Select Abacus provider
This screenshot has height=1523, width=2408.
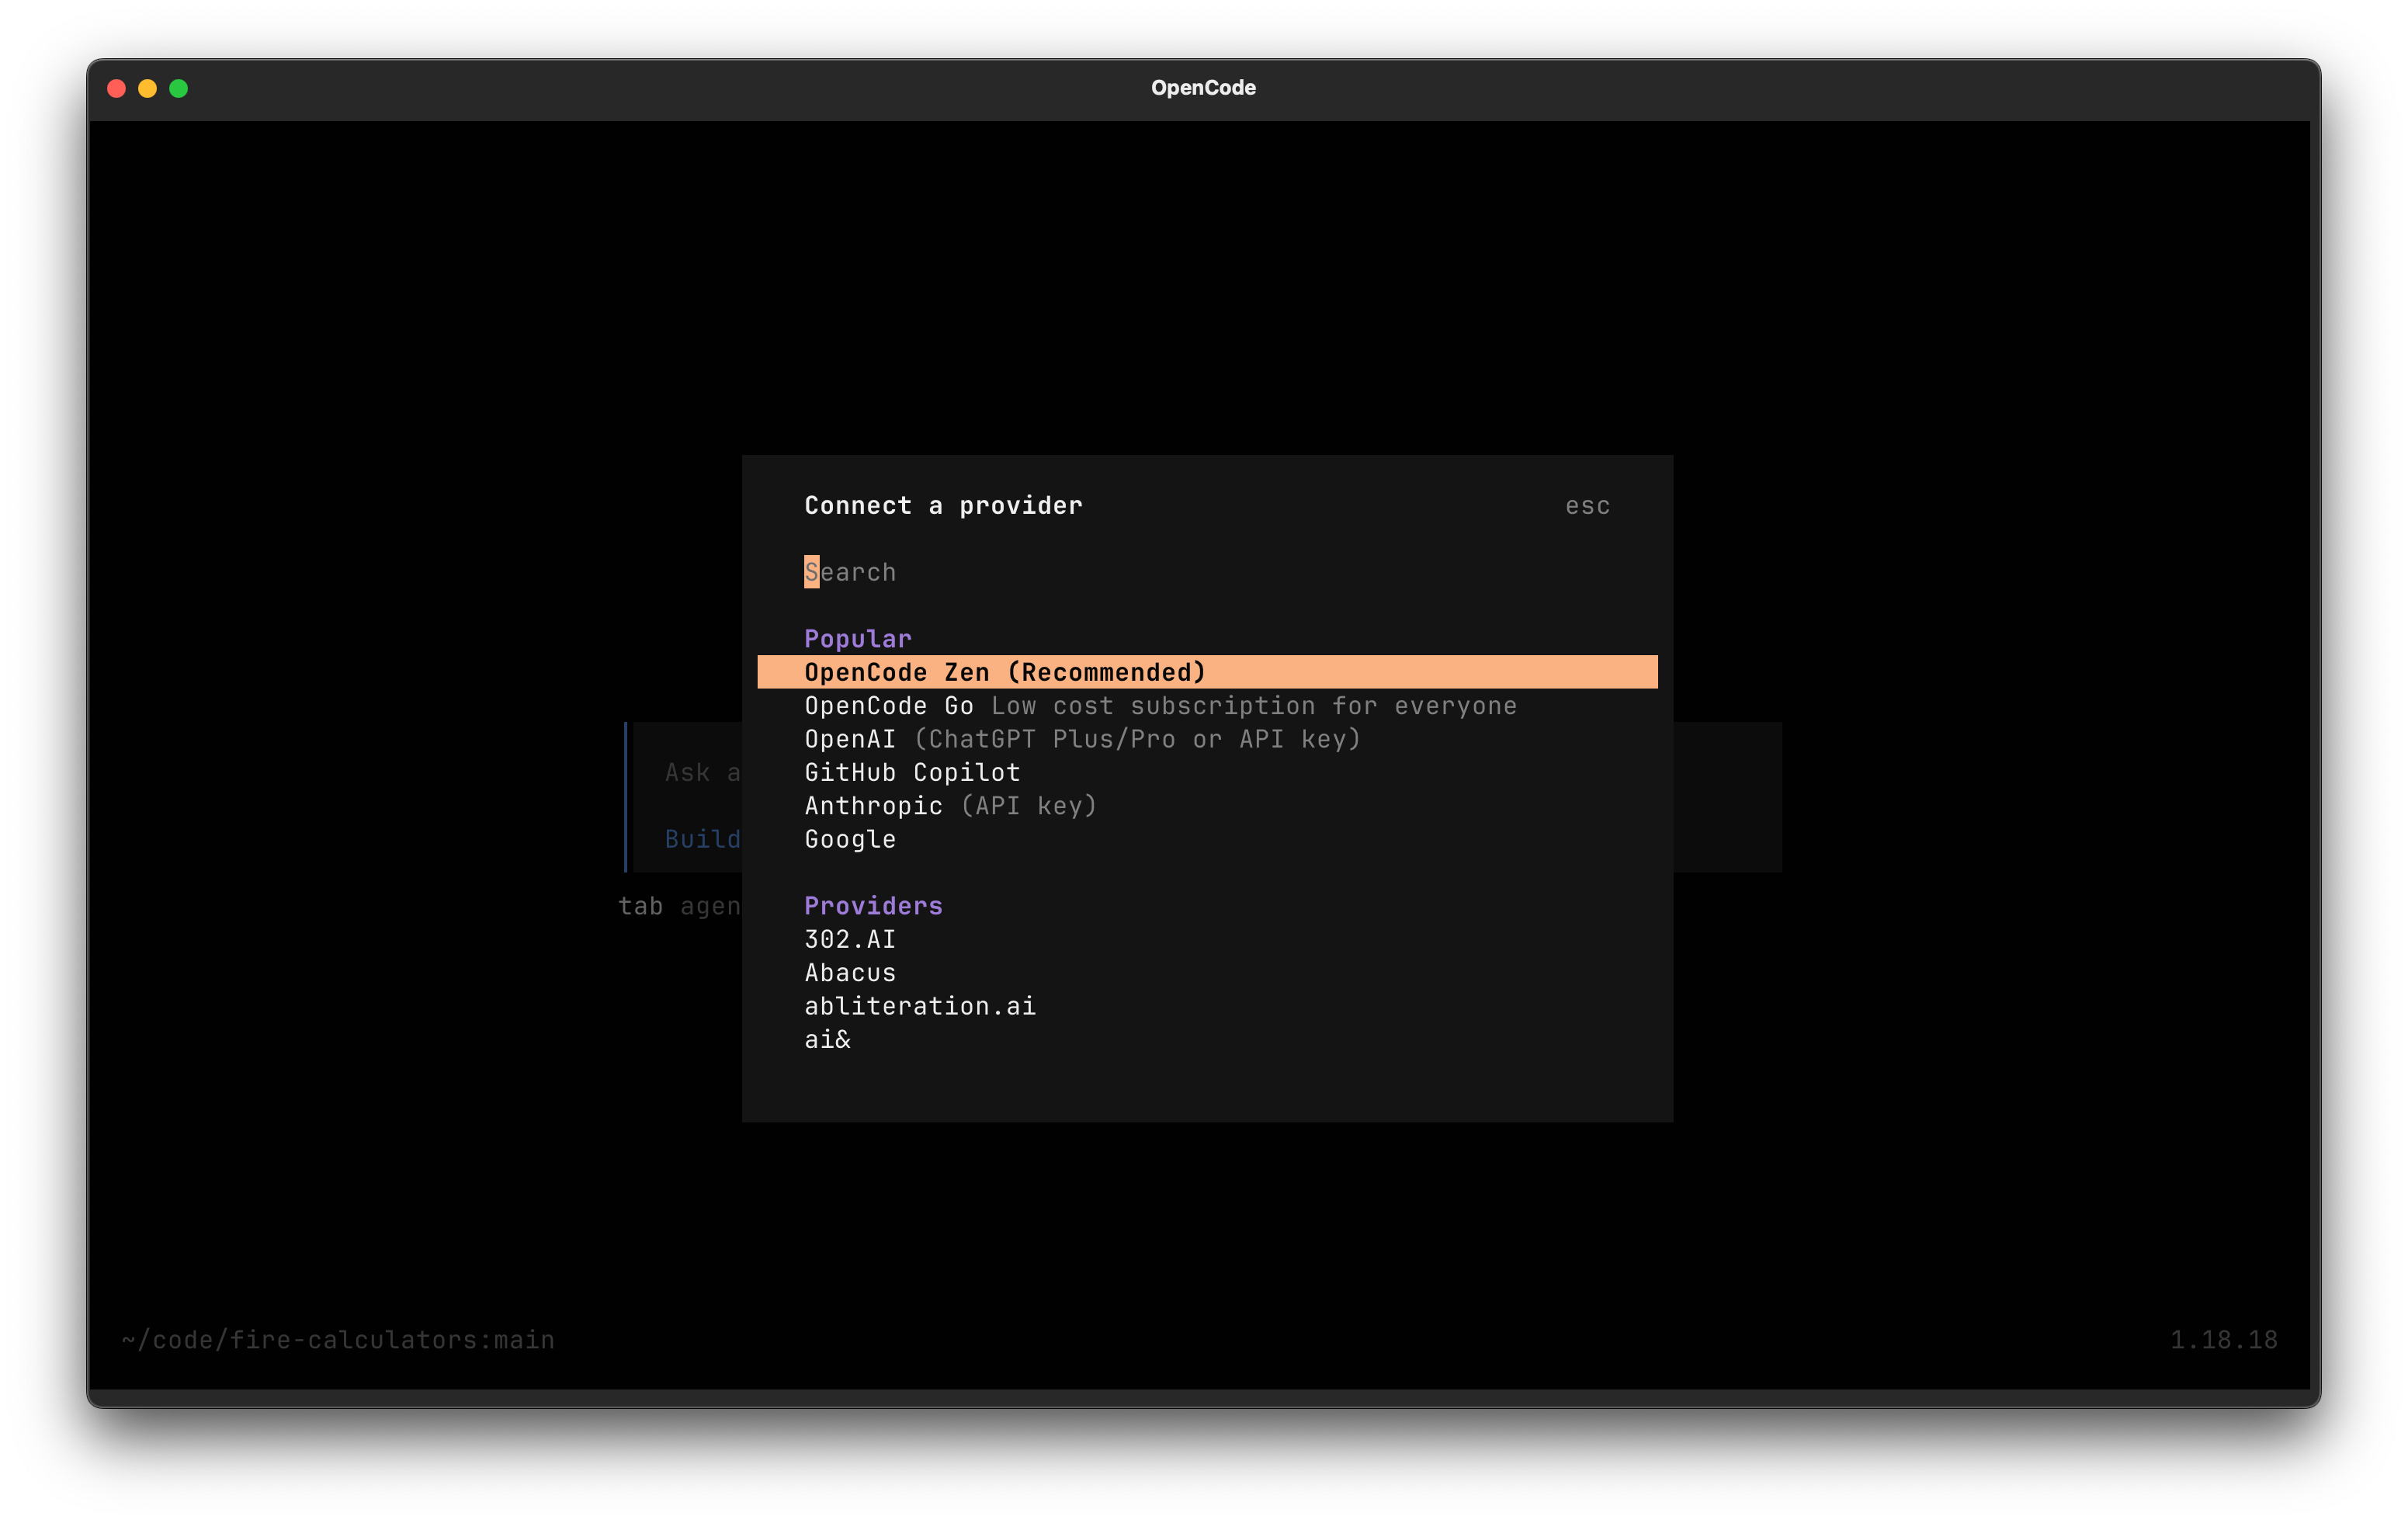click(x=1207, y=972)
